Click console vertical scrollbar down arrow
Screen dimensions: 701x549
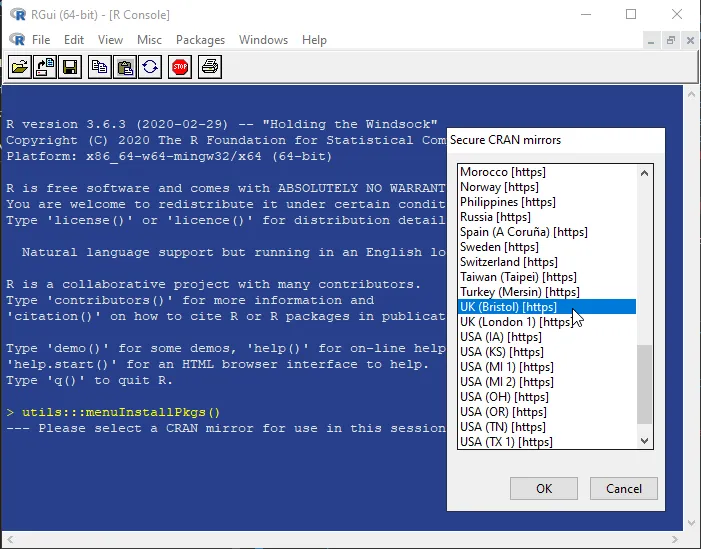(691, 523)
